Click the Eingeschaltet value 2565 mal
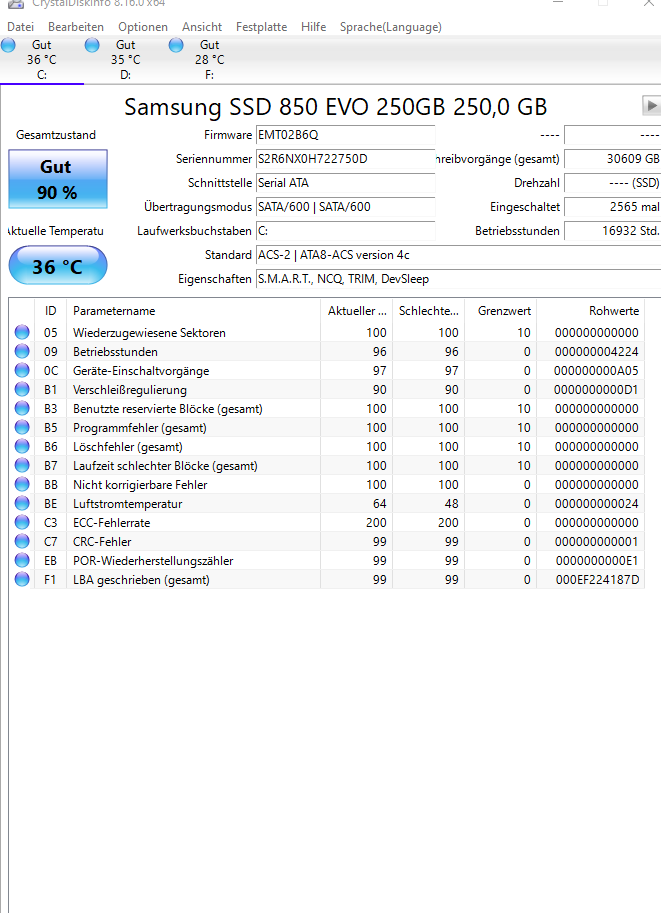Screen dimensions: 661x913 pos(613,207)
